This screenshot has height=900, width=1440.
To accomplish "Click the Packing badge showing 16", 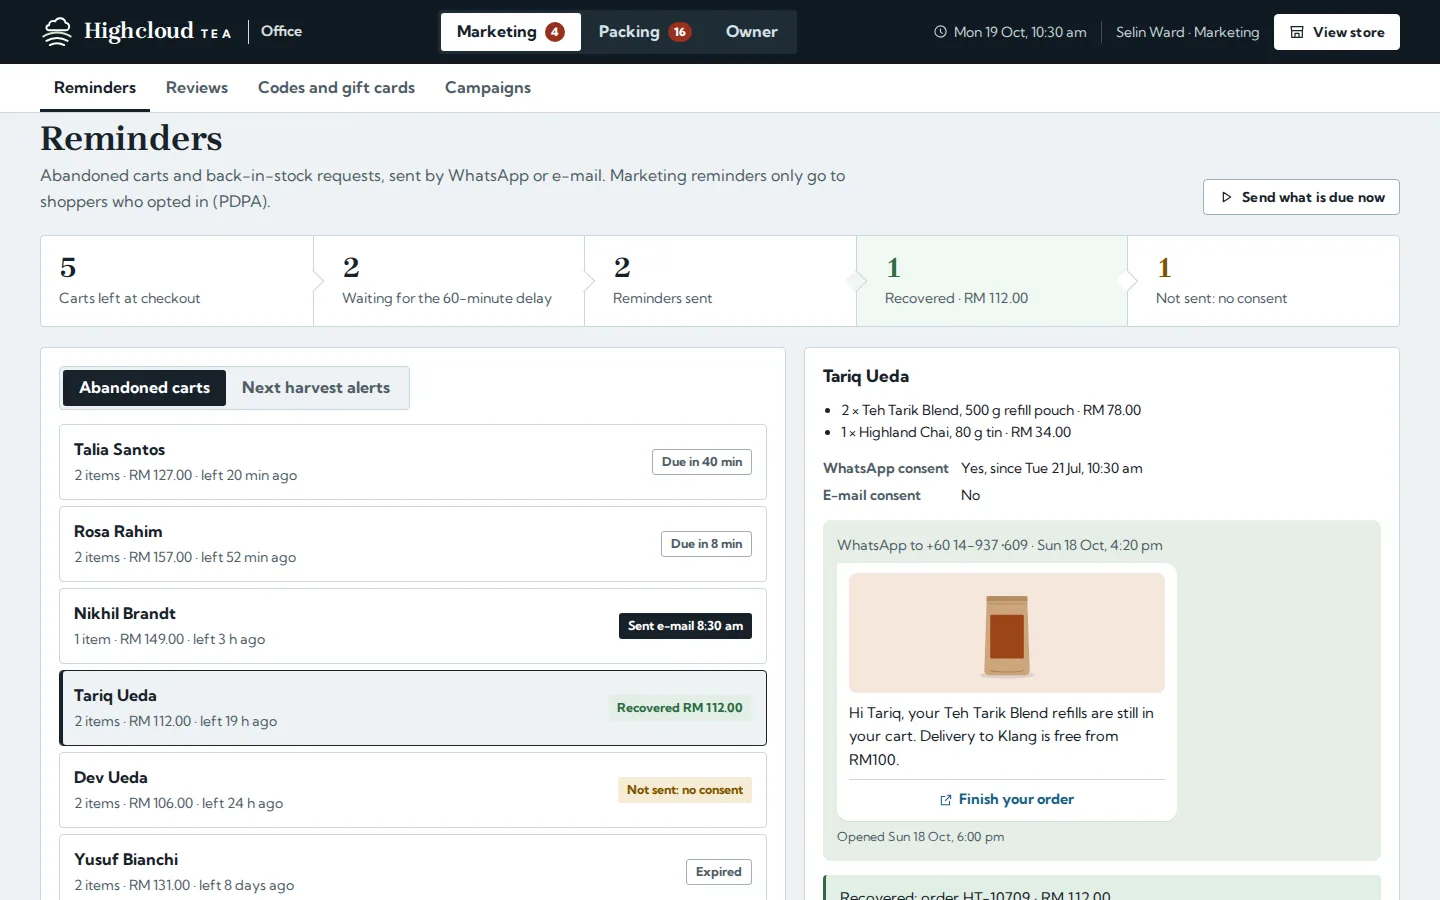I will pyautogui.click(x=680, y=32).
